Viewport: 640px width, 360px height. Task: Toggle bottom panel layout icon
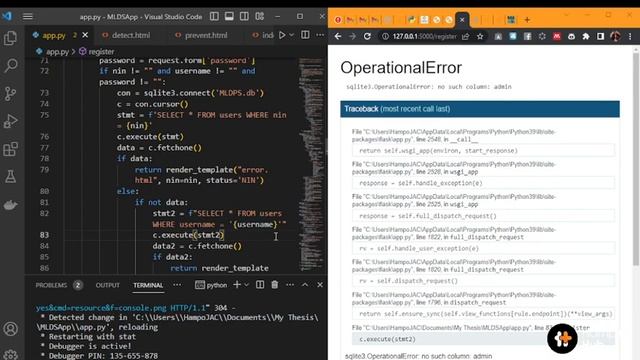pos(229,16)
